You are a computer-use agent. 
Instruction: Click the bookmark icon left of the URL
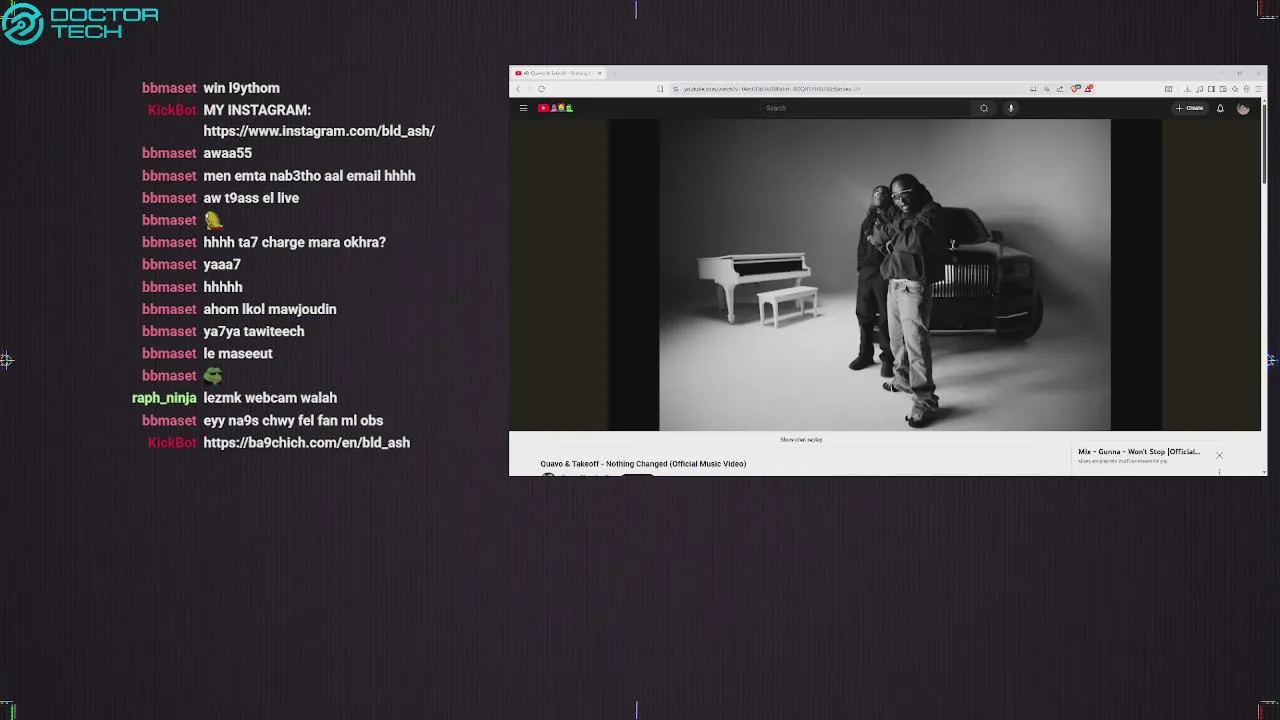coord(660,89)
